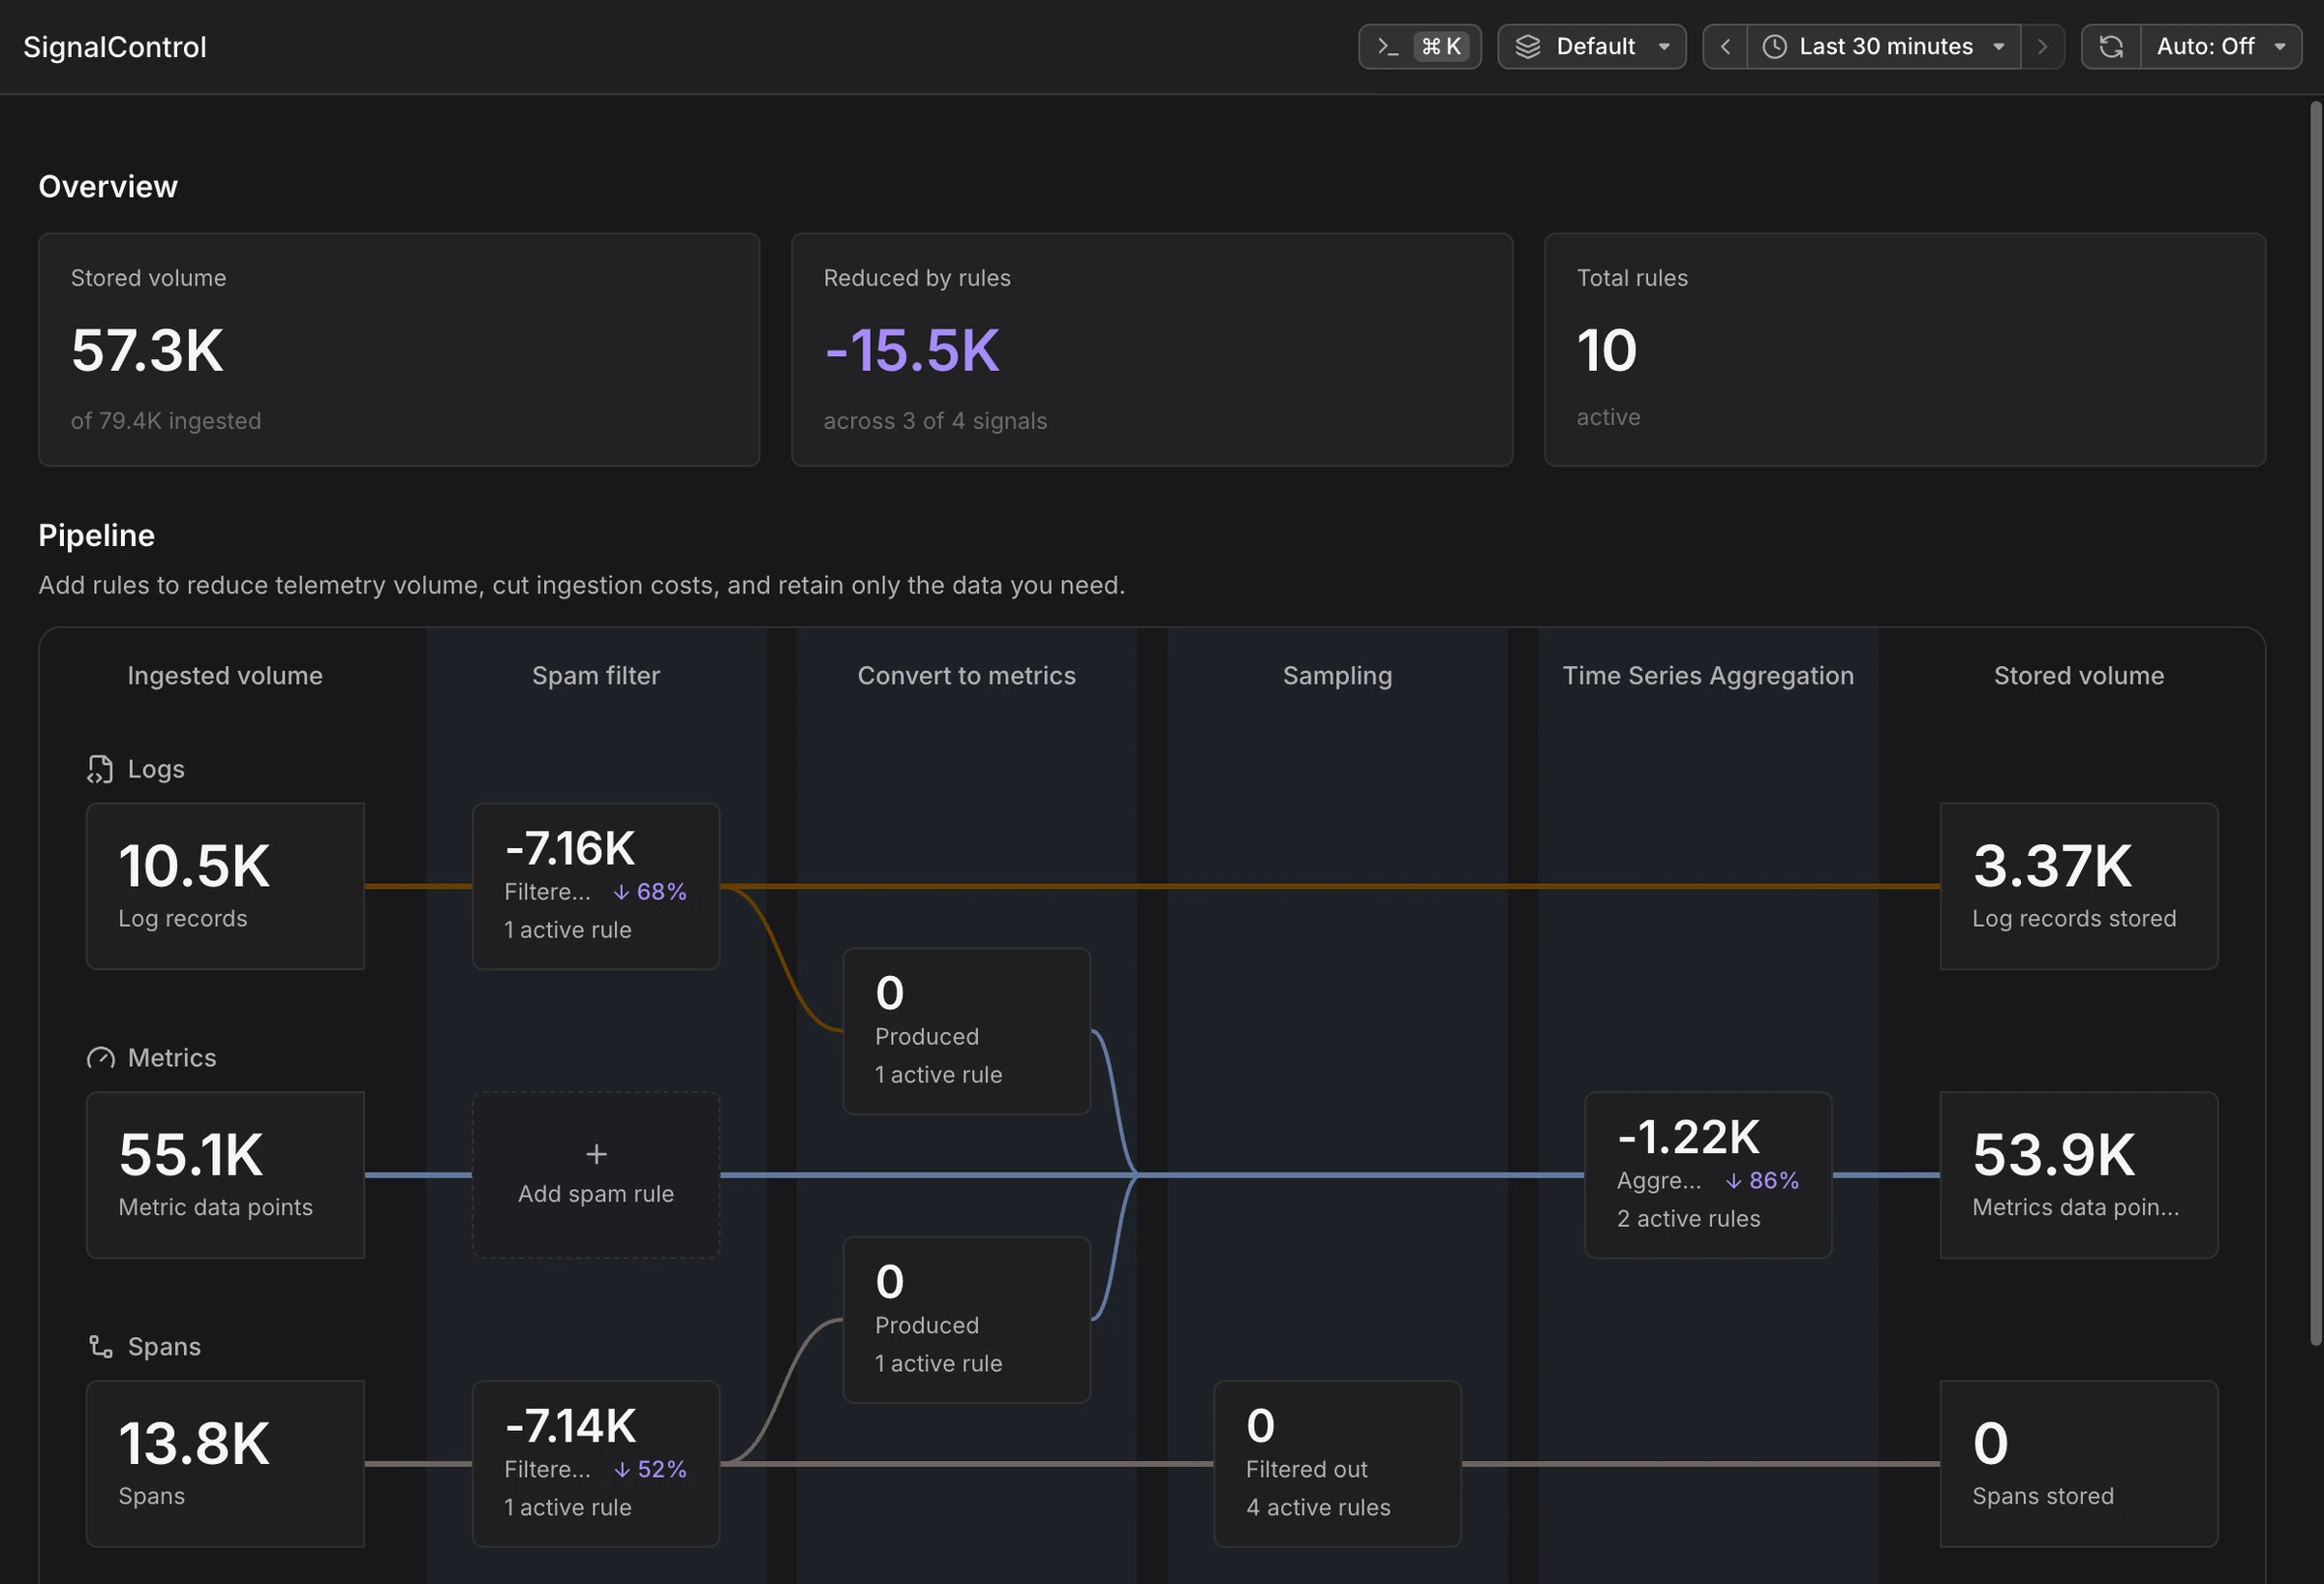
Task: Open the Last 30 minutes time picker
Action: 1884,47
